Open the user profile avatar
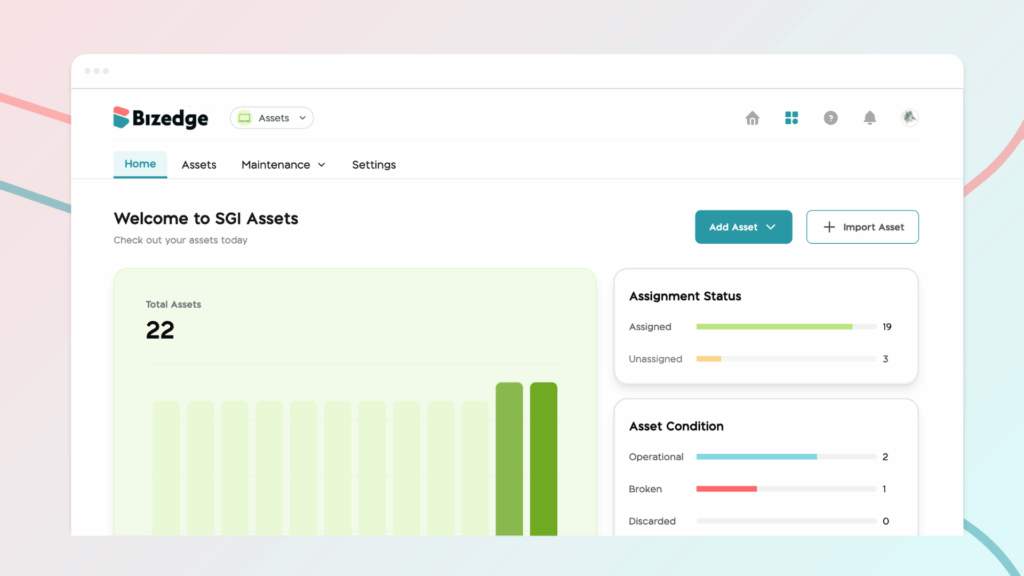The height and width of the screenshot is (576, 1024). point(909,117)
